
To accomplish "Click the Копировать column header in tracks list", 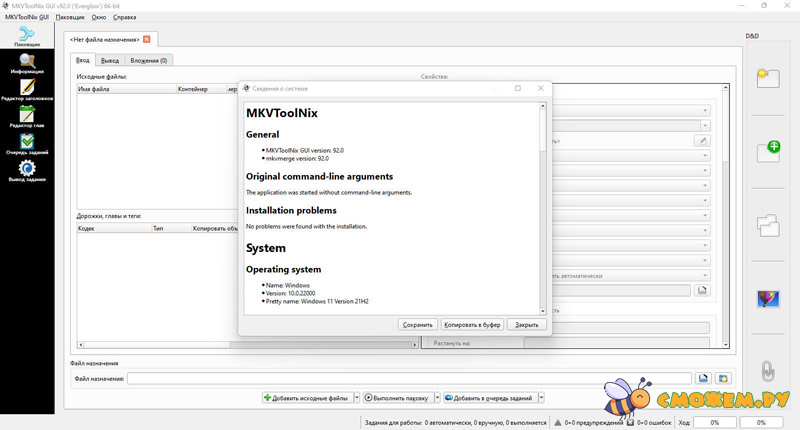I will [214, 228].
